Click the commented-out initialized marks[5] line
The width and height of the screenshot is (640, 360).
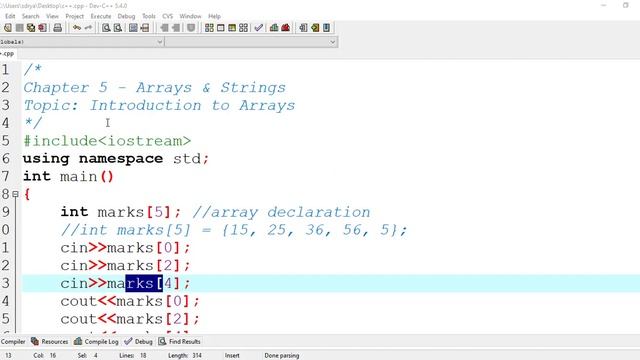coord(234,230)
